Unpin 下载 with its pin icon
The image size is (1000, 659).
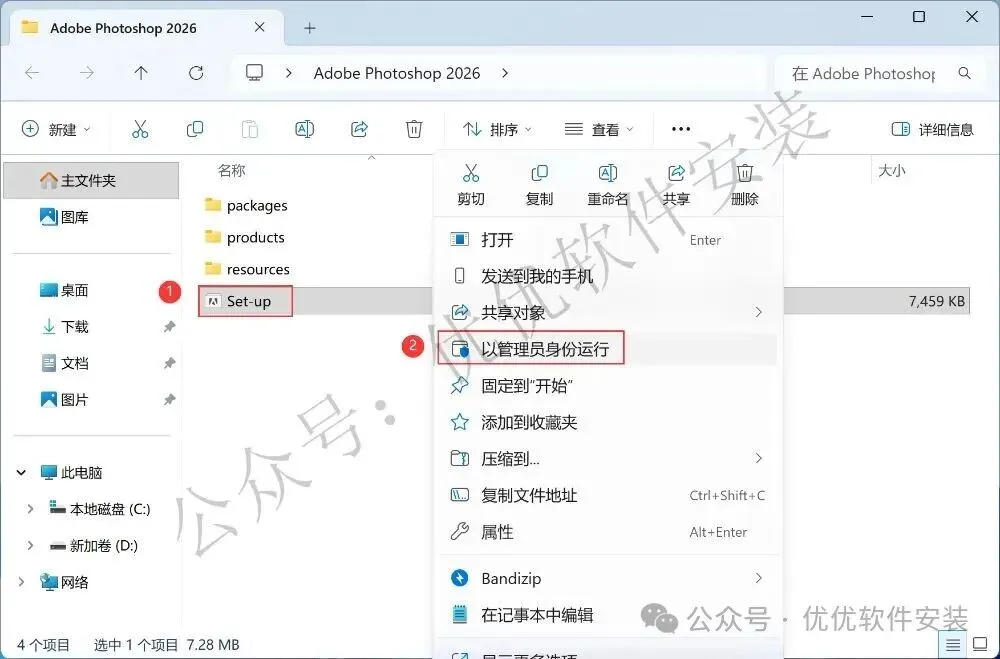pyautogui.click(x=169, y=327)
